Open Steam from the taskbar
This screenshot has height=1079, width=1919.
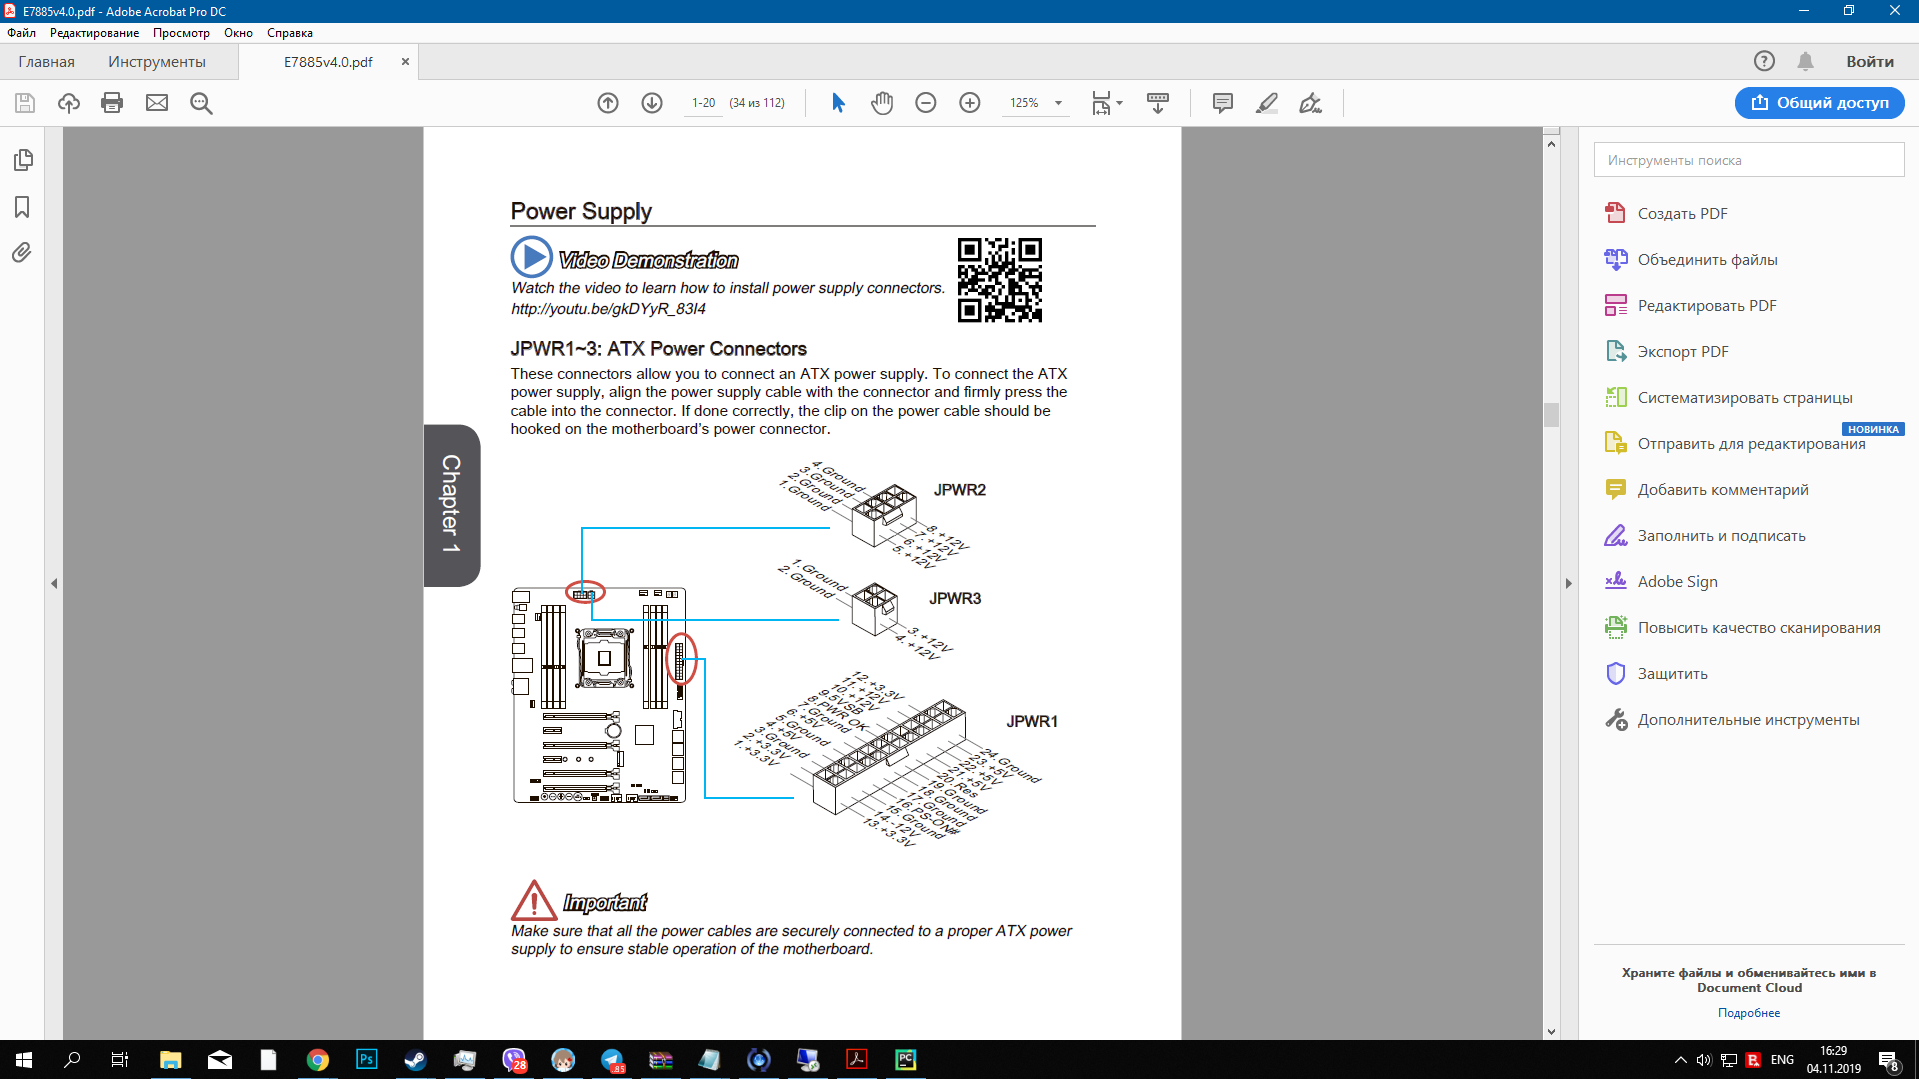pyautogui.click(x=415, y=1060)
